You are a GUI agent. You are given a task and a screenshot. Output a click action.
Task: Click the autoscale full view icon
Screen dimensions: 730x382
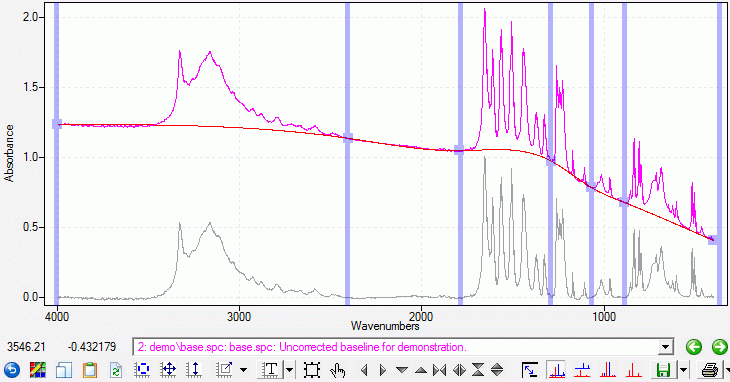142,370
